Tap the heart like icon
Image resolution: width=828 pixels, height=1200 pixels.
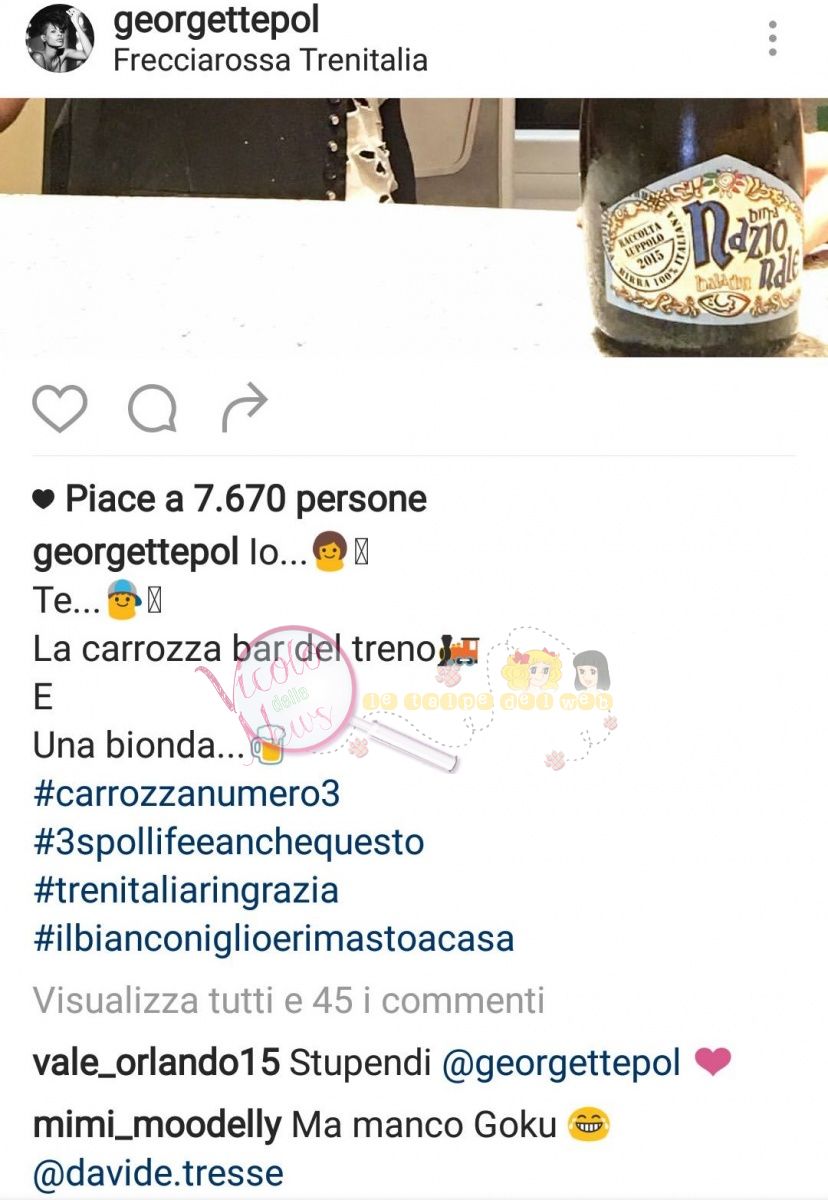60,408
